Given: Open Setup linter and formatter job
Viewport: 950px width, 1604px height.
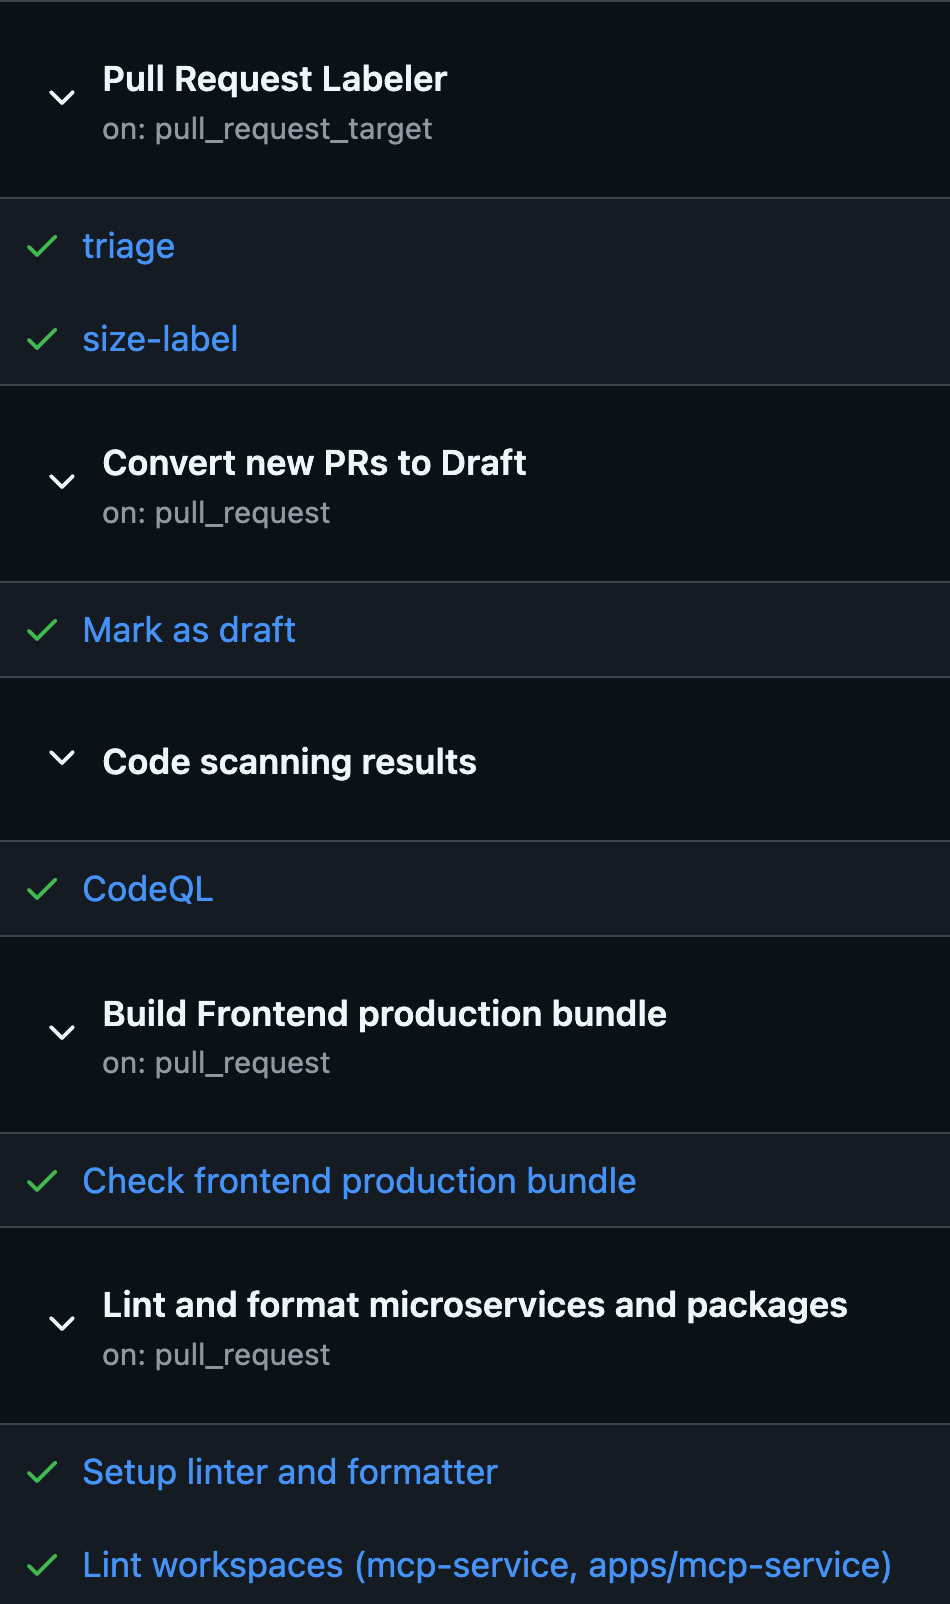Looking at the screenshot, I should tap(290, 1473).
